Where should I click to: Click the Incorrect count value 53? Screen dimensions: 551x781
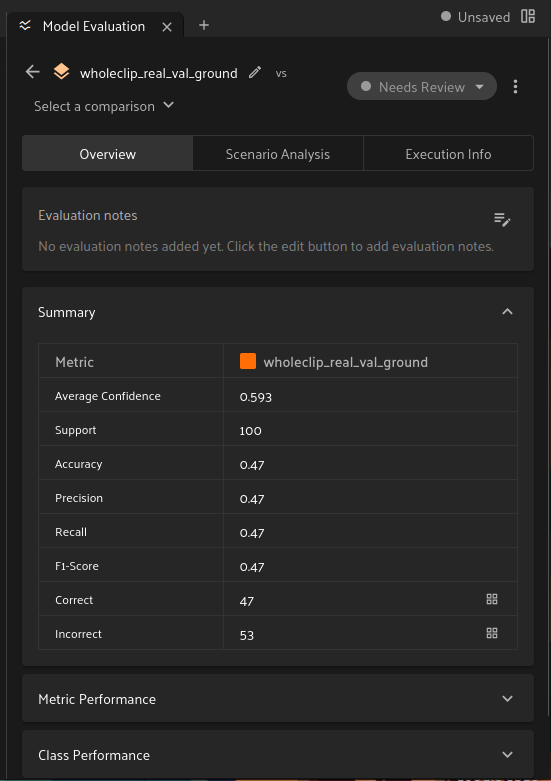tap(247, 635)
